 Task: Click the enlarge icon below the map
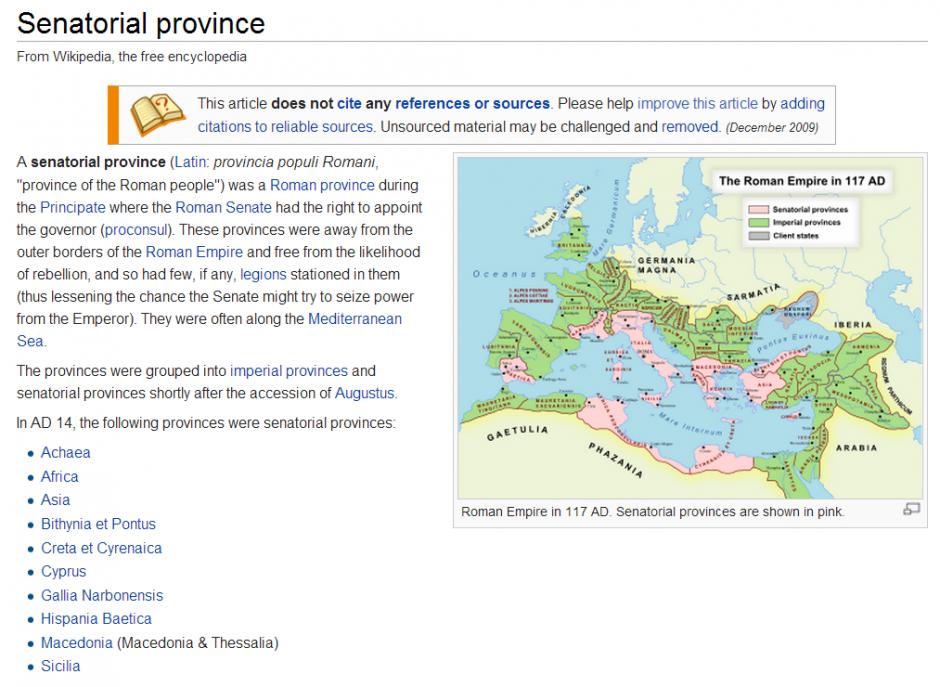pos(910,510)
